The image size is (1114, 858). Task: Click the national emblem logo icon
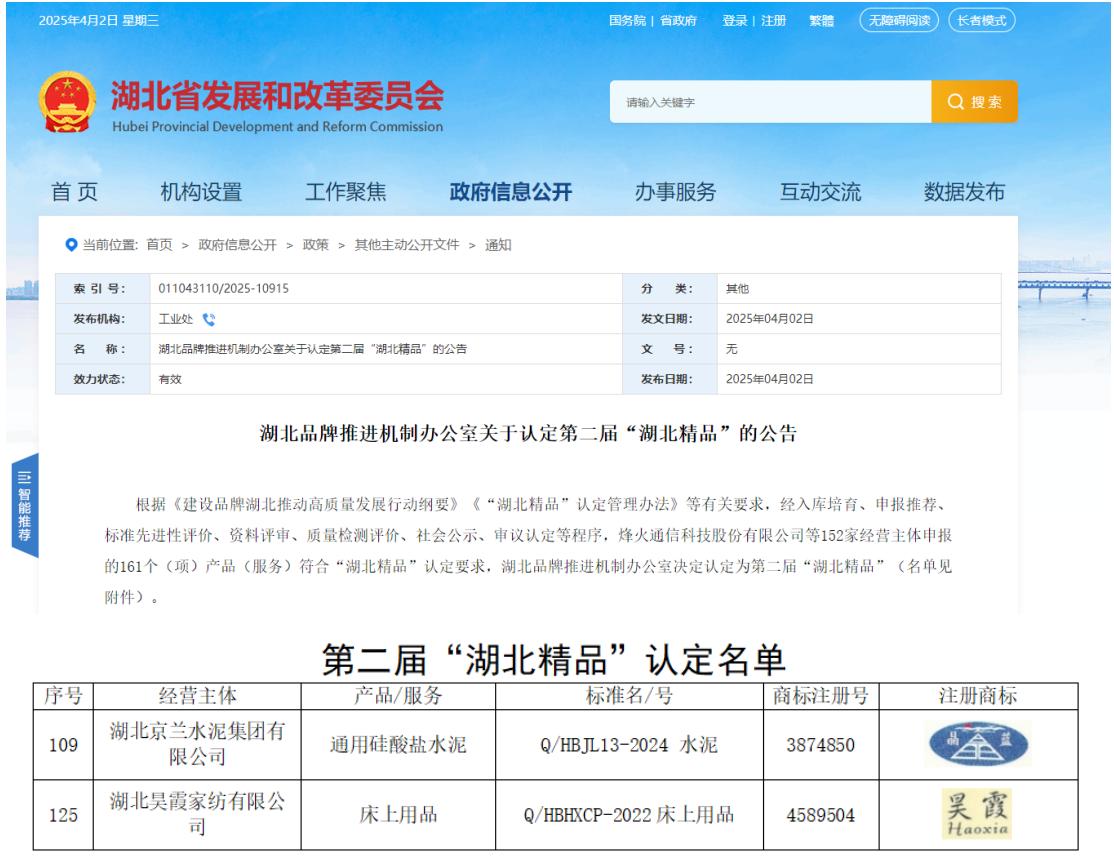point(67,103)
